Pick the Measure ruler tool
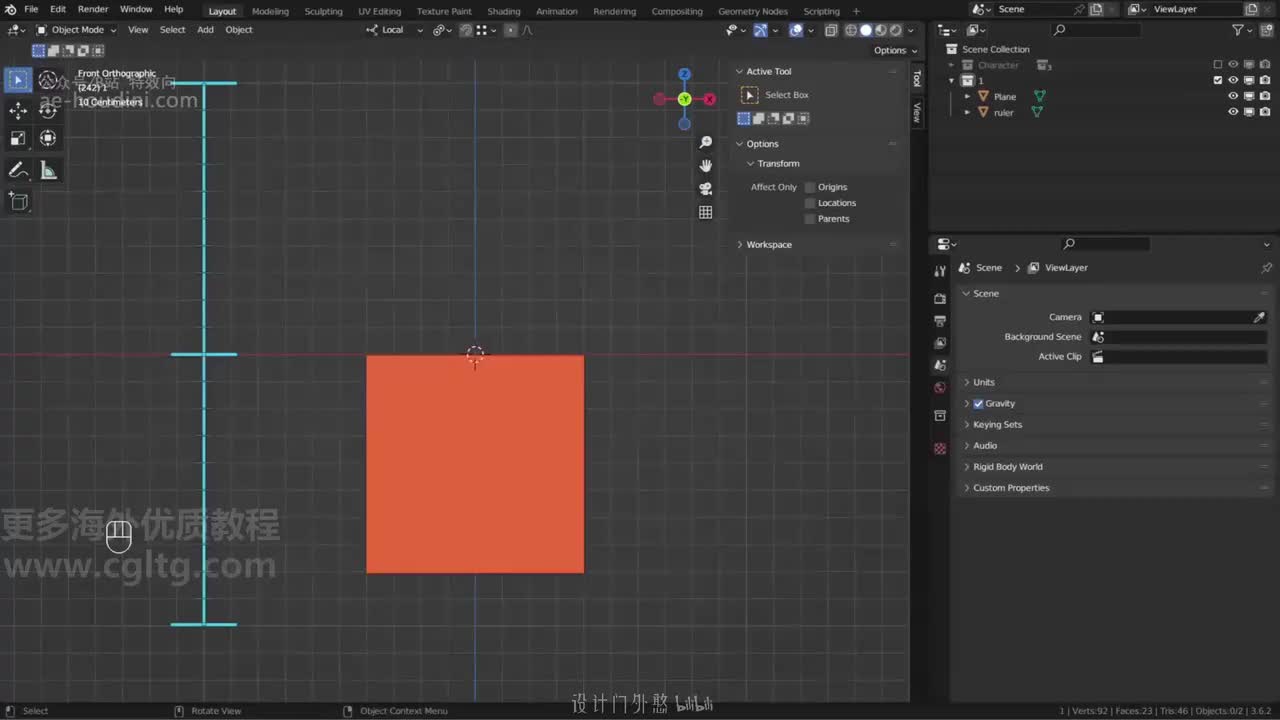Screen dimensions: 1280x720 coord(48,171)
